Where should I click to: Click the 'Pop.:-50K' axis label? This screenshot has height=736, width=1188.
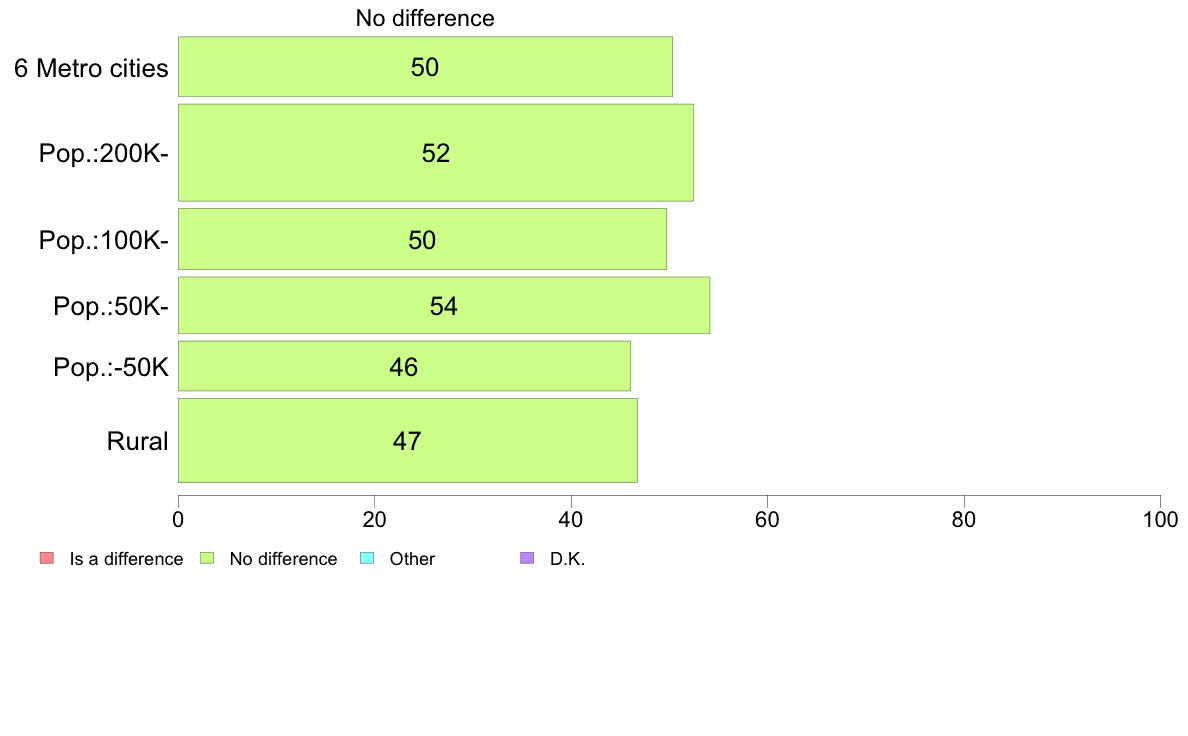[x=111, y=367]
